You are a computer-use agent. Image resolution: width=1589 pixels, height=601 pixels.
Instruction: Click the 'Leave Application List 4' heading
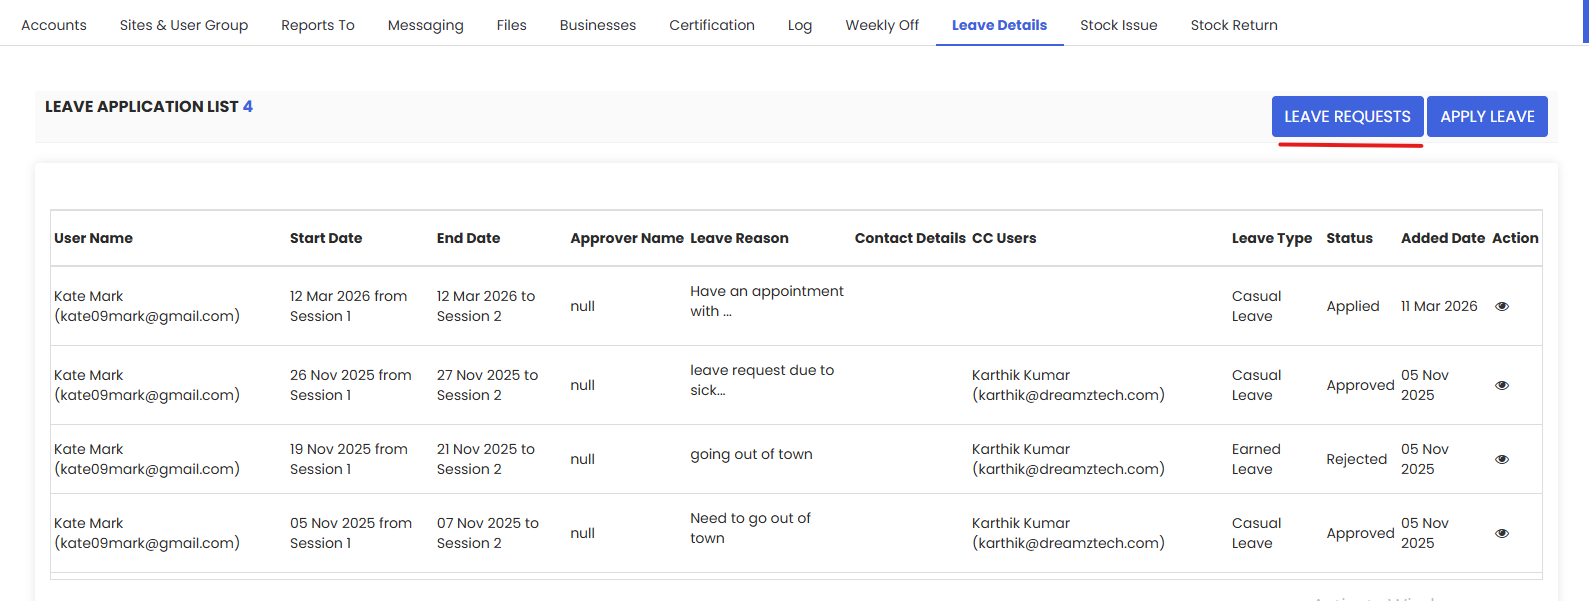pyautogui.click(x=149, y=106)
